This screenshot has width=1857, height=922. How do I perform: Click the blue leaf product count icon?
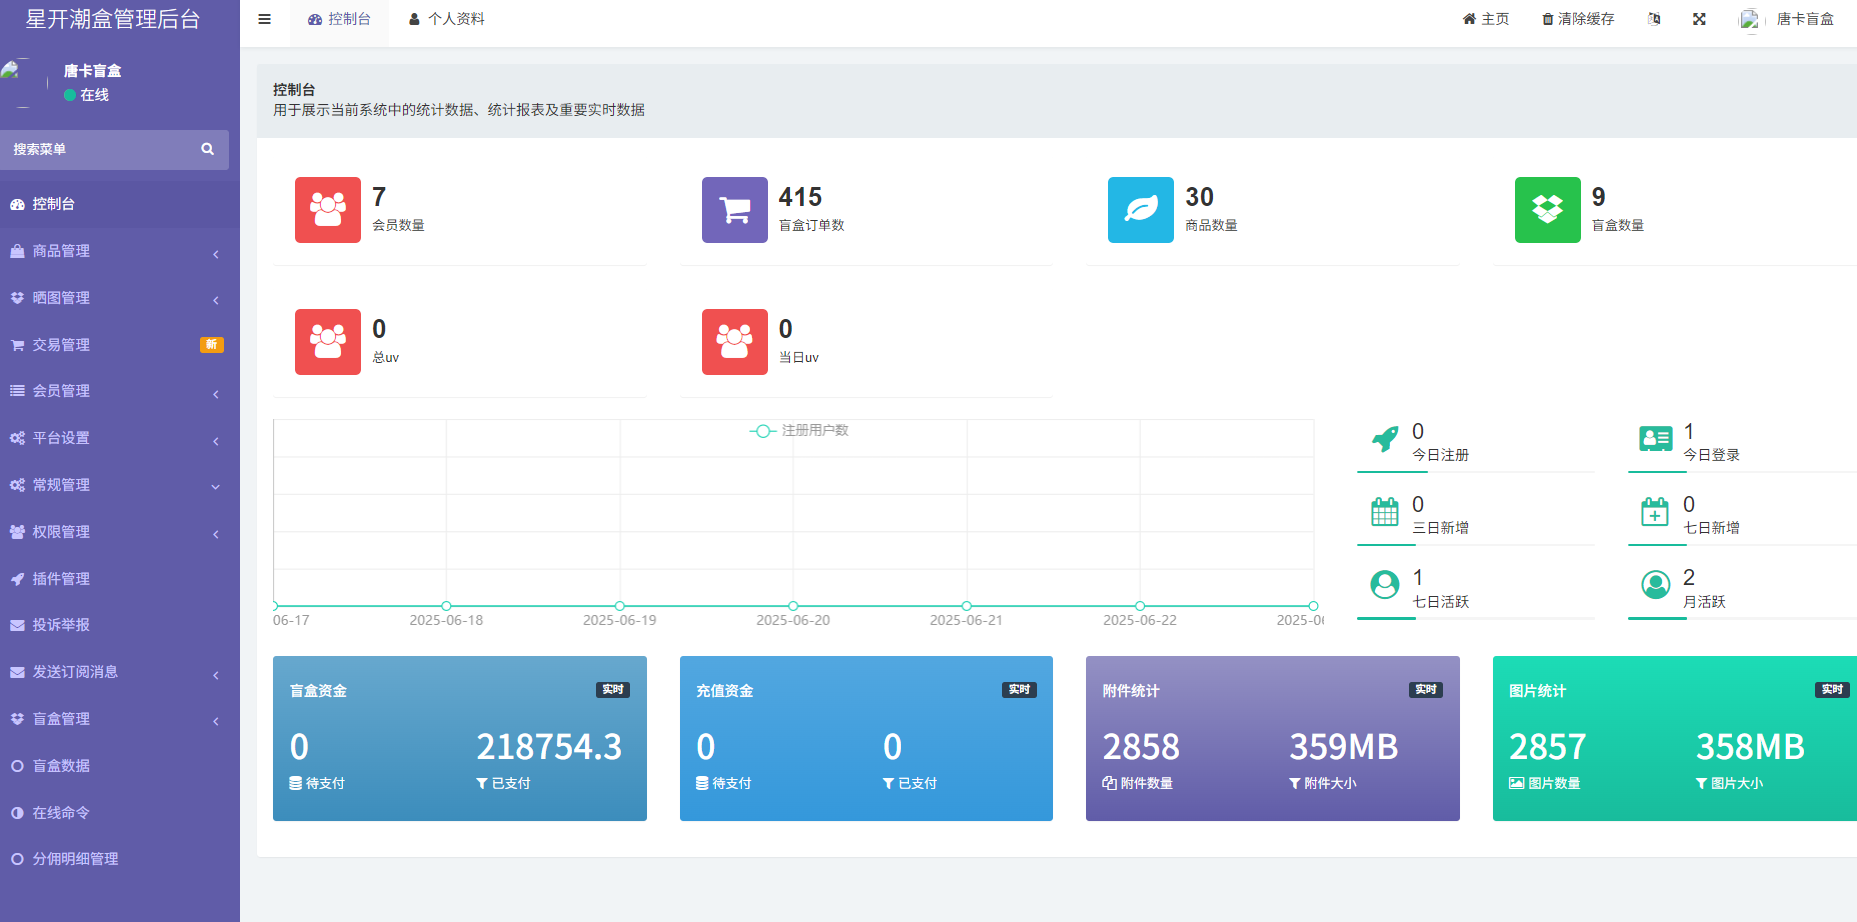coord(1140,210)
